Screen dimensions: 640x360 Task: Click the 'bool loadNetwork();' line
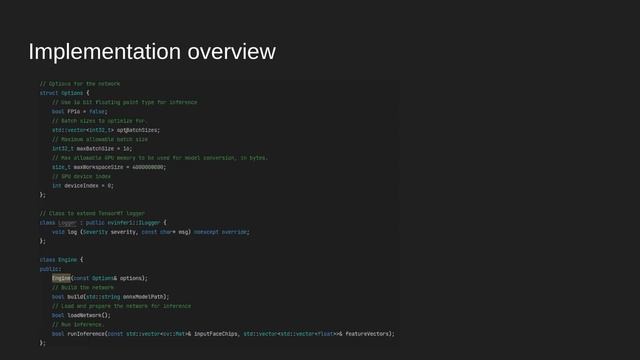coord(81,315)
